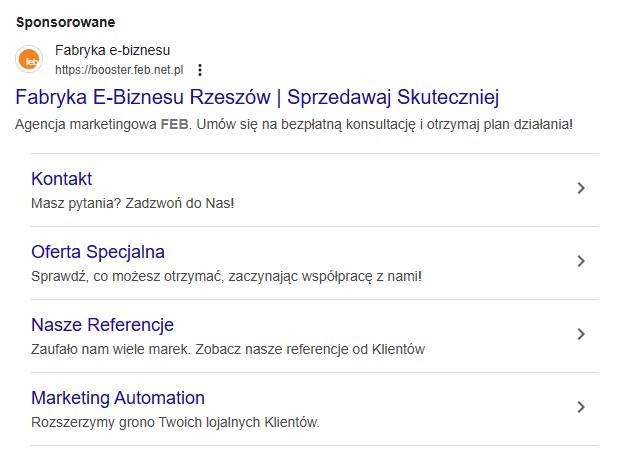Click the Oferta Specjalna arrow chevron
Image resolution: width=627 pixels, height=459 pixels.
click(581, 261)
